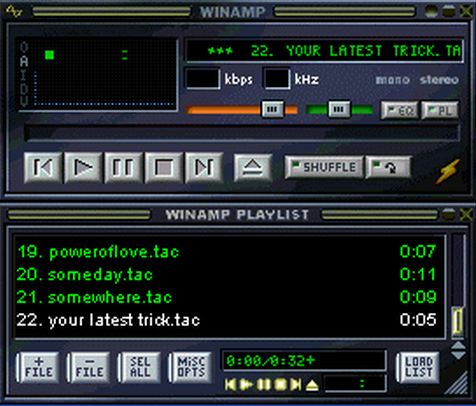Click the 0:07 duration of poweroflove.tac
Screen dimensions: 476x406
[418, 252]
